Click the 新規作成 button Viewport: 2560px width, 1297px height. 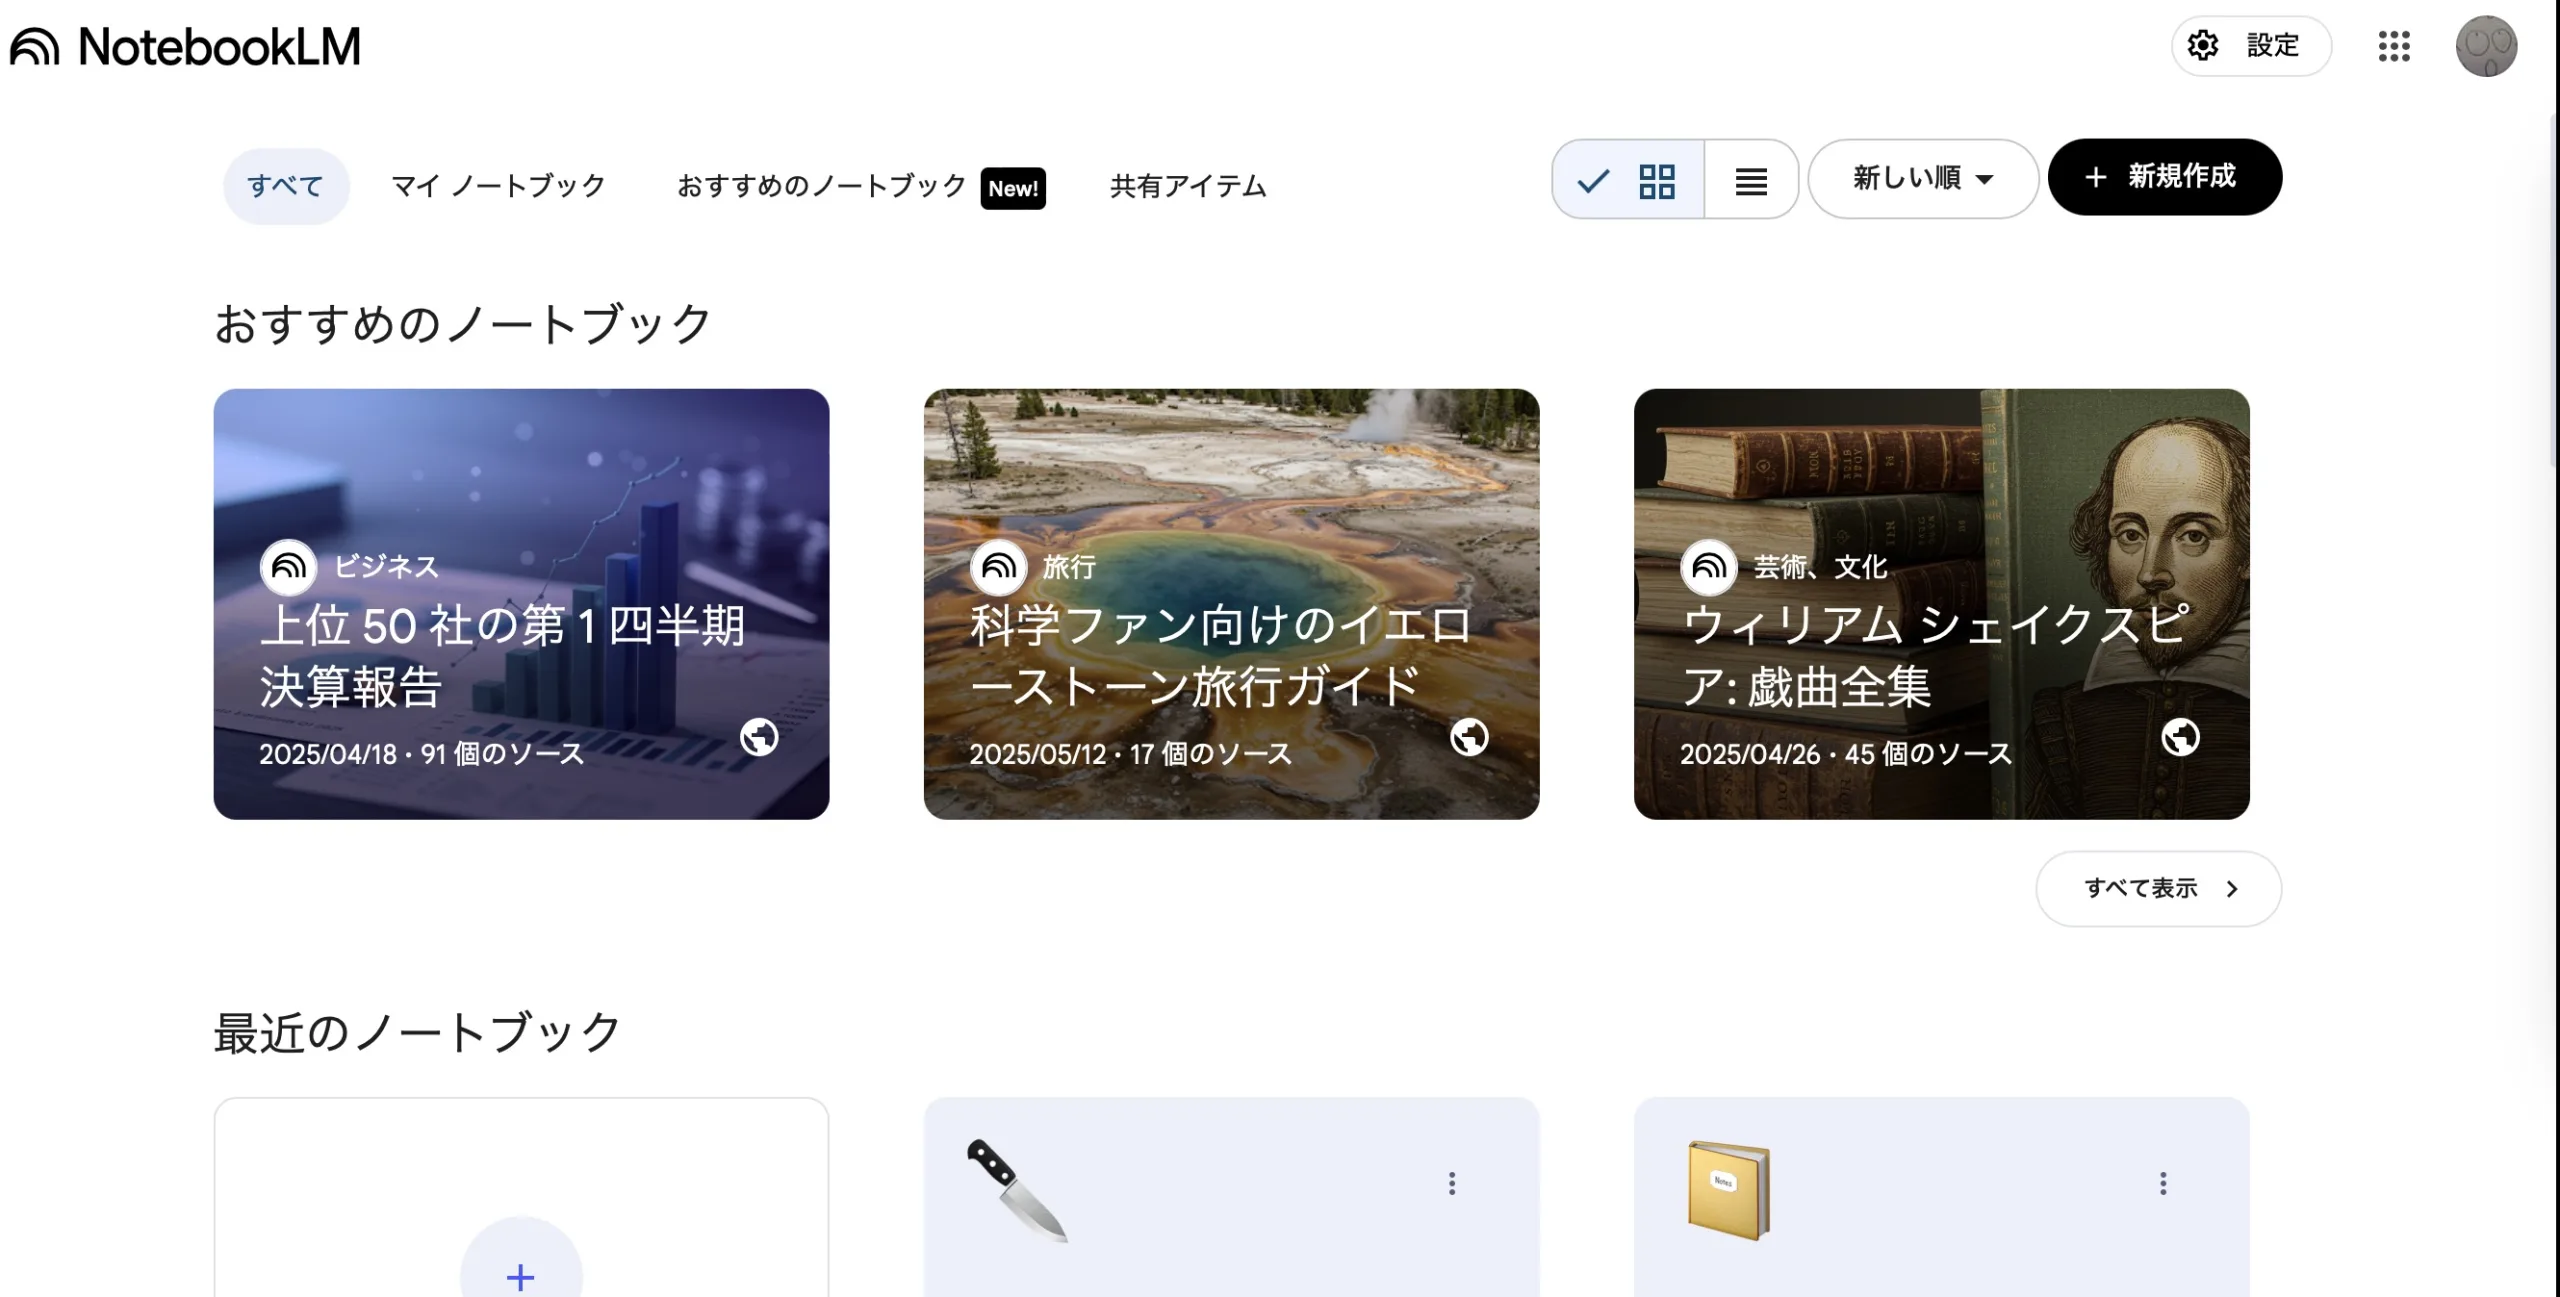pyautogui.click(x=2164, y=177)
